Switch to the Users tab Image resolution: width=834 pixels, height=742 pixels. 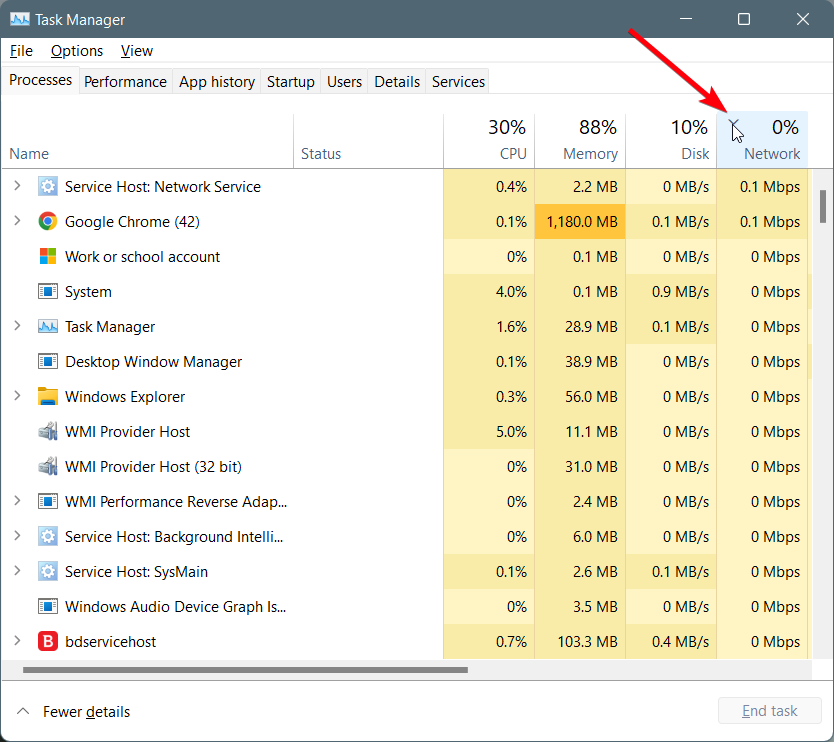pos(344,81)
